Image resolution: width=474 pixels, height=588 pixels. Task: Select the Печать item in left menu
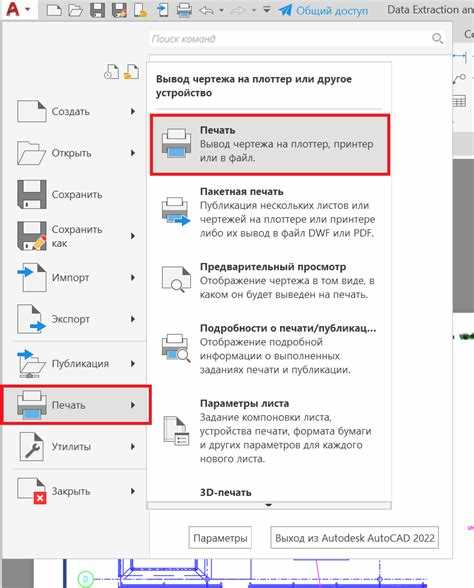pos(76,405)
